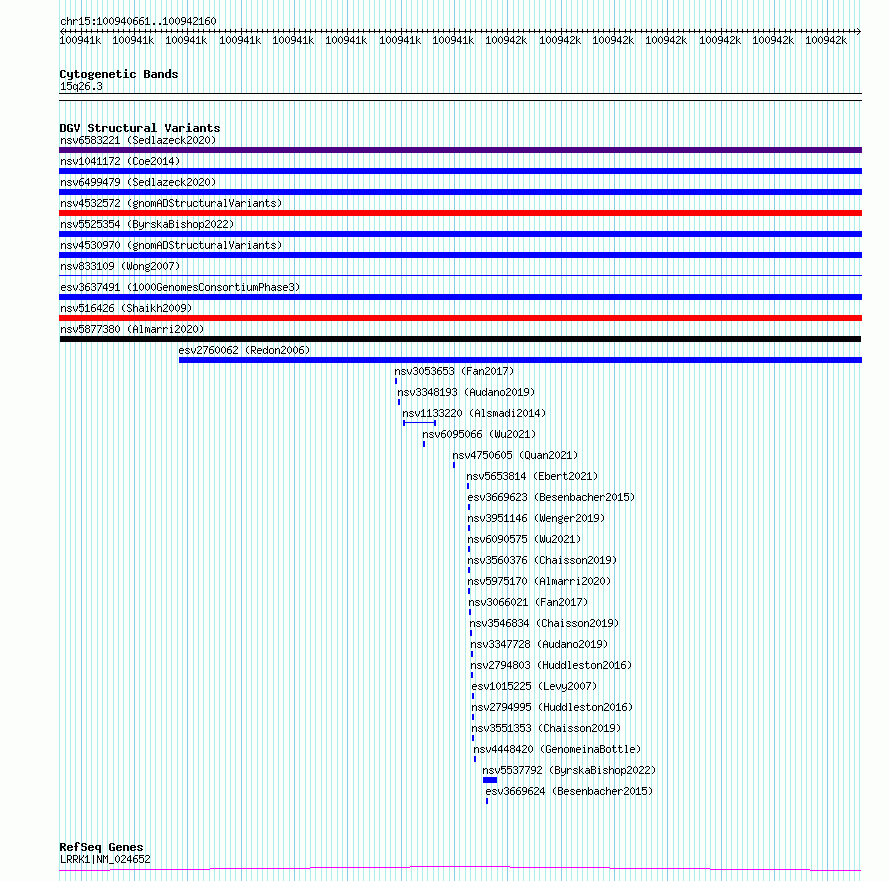Click esv3637491 (1000GenomesConsortiumPhase3) label

pos(180,287)
